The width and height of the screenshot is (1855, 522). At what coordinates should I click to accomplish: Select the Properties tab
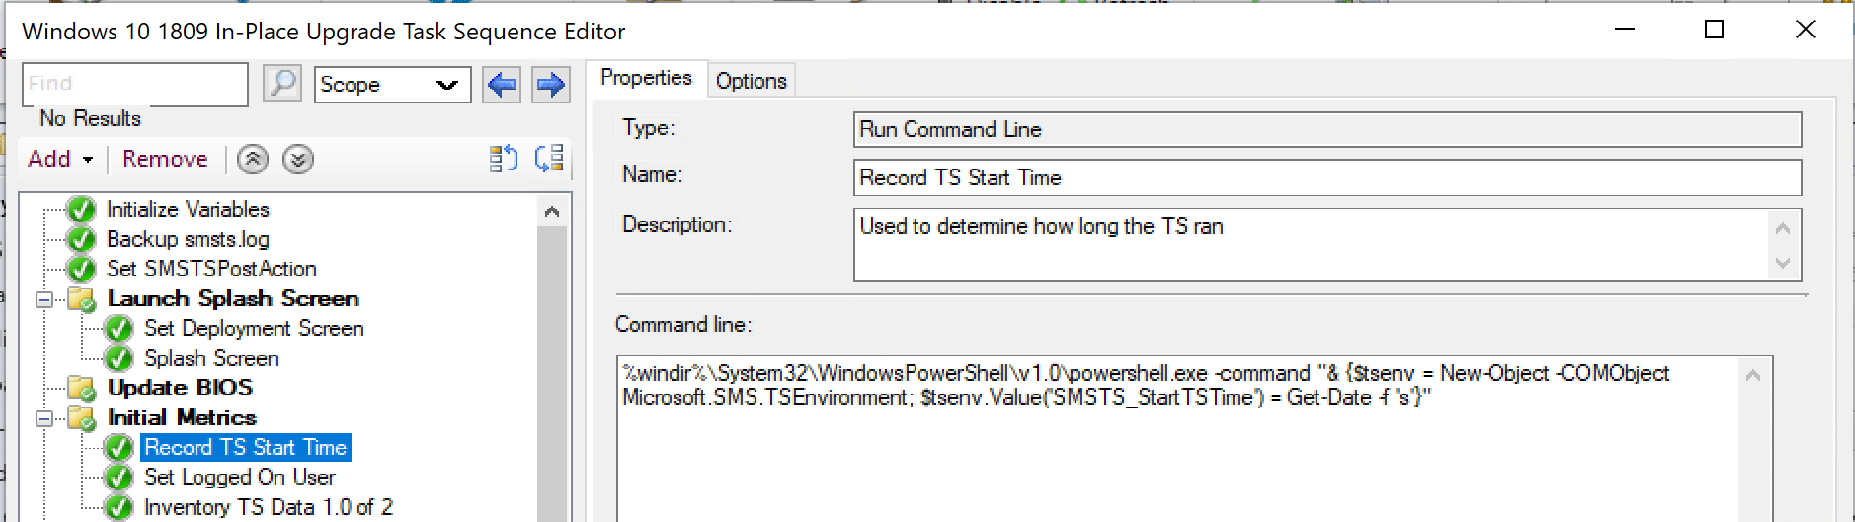pyautogui.click(x=646, y=78)
